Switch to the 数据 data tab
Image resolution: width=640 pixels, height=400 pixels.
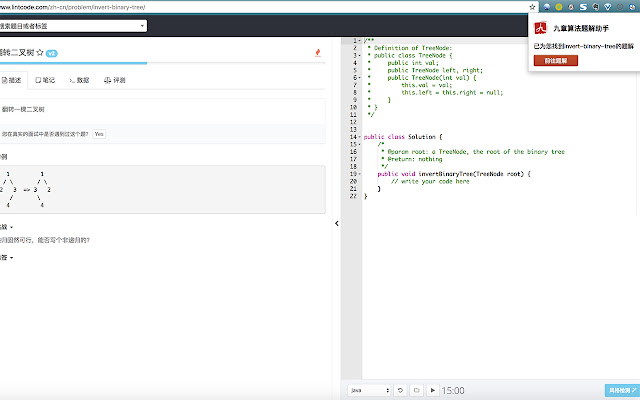pyautogui.click(x=79, y=79)
